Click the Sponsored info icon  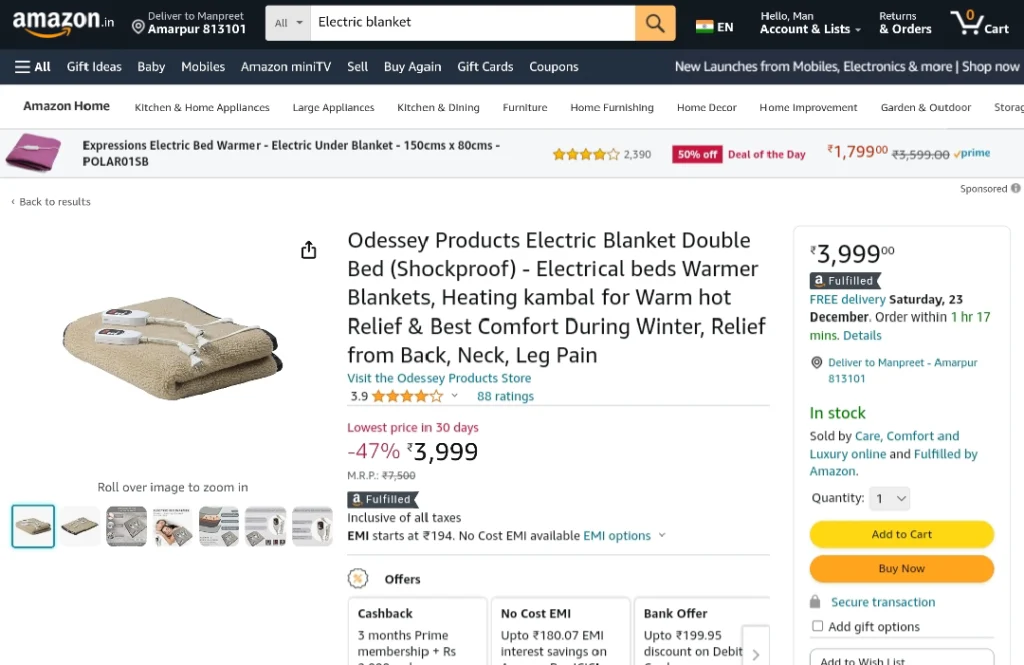pos(1016,188)
